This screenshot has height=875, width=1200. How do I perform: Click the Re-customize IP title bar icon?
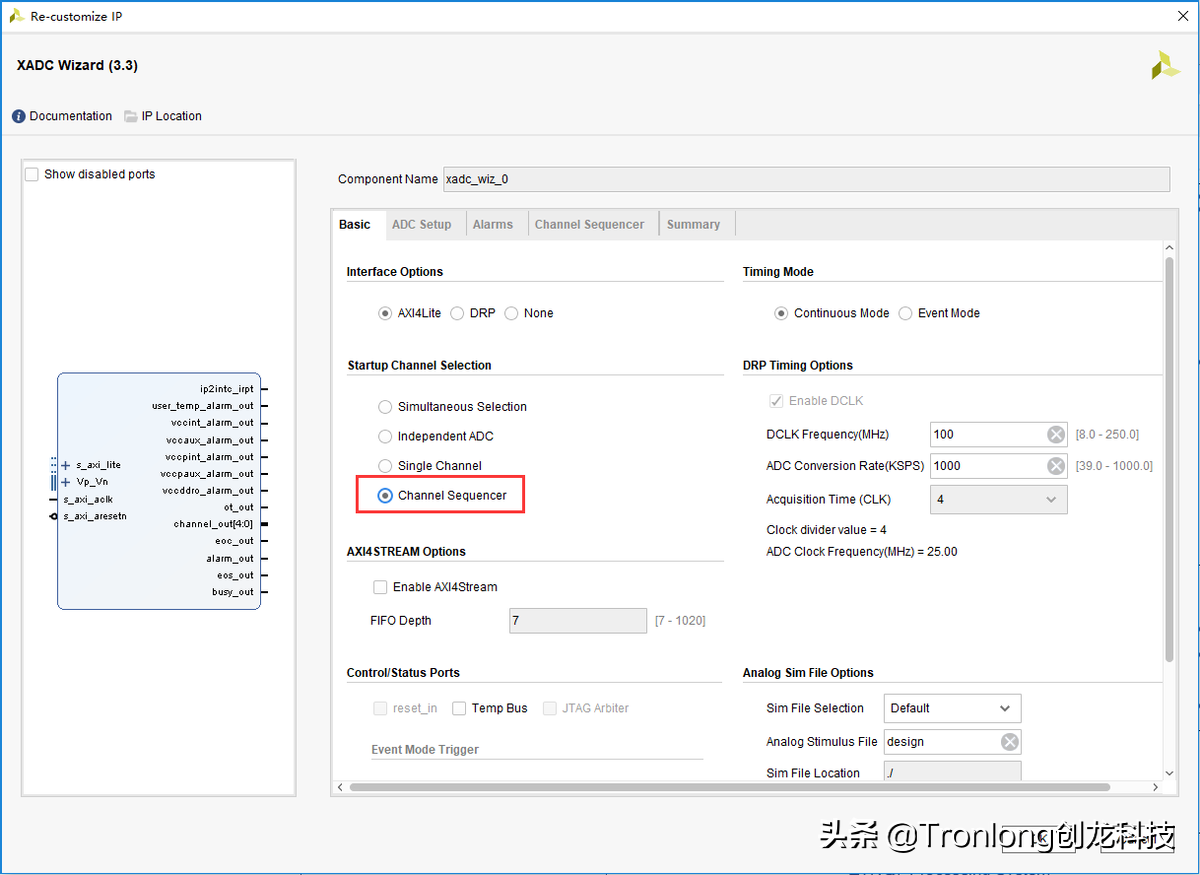[18, 15]
